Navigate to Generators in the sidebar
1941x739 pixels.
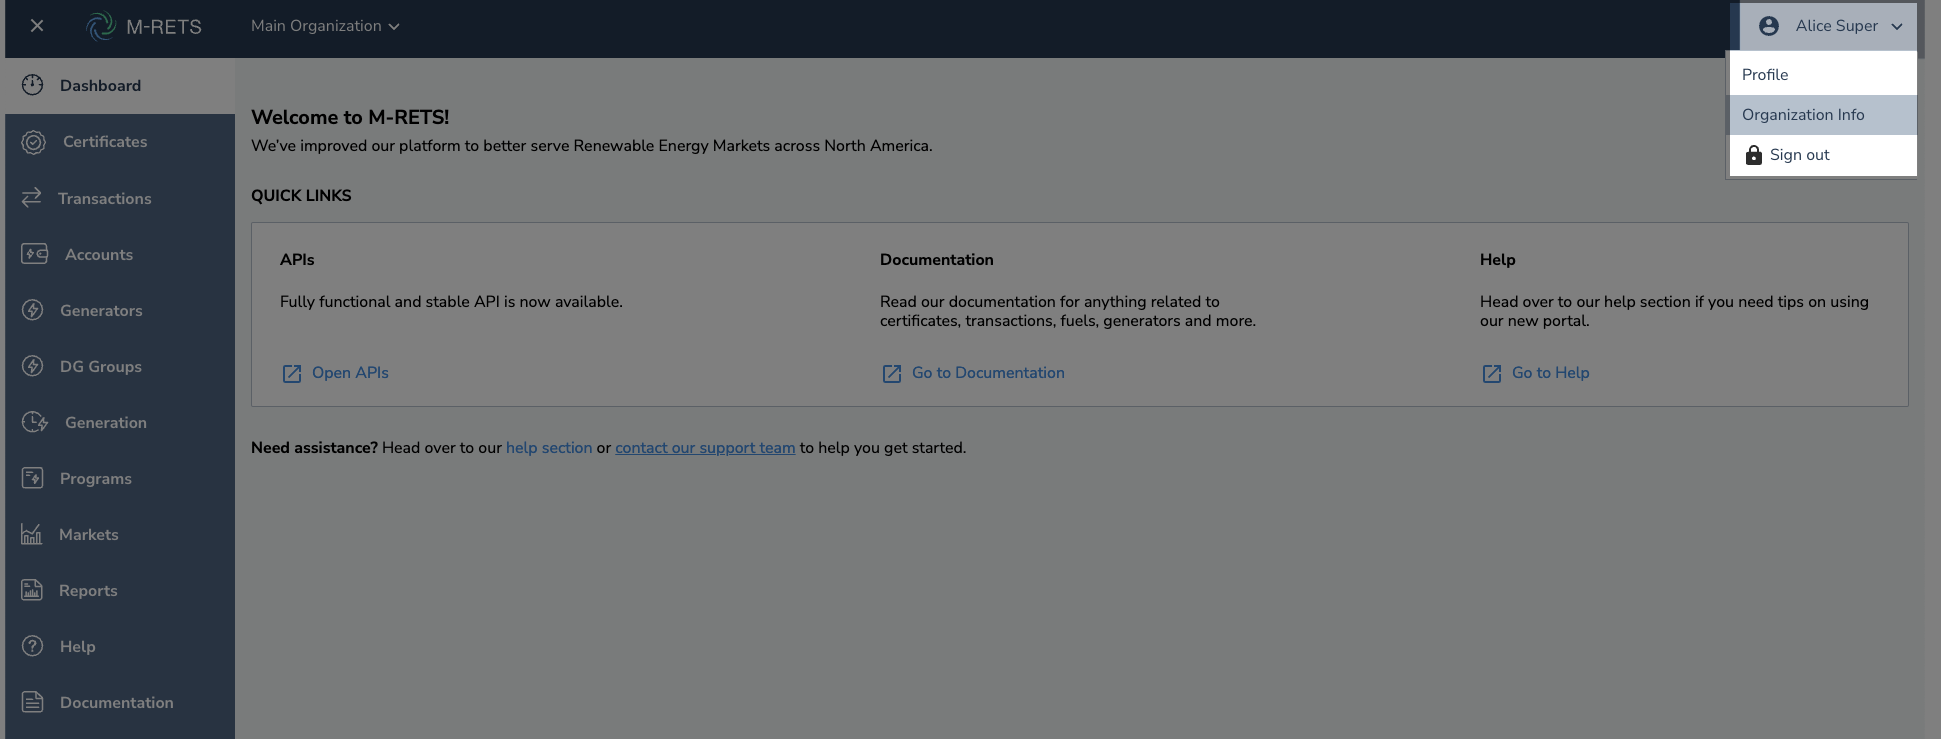120,310
